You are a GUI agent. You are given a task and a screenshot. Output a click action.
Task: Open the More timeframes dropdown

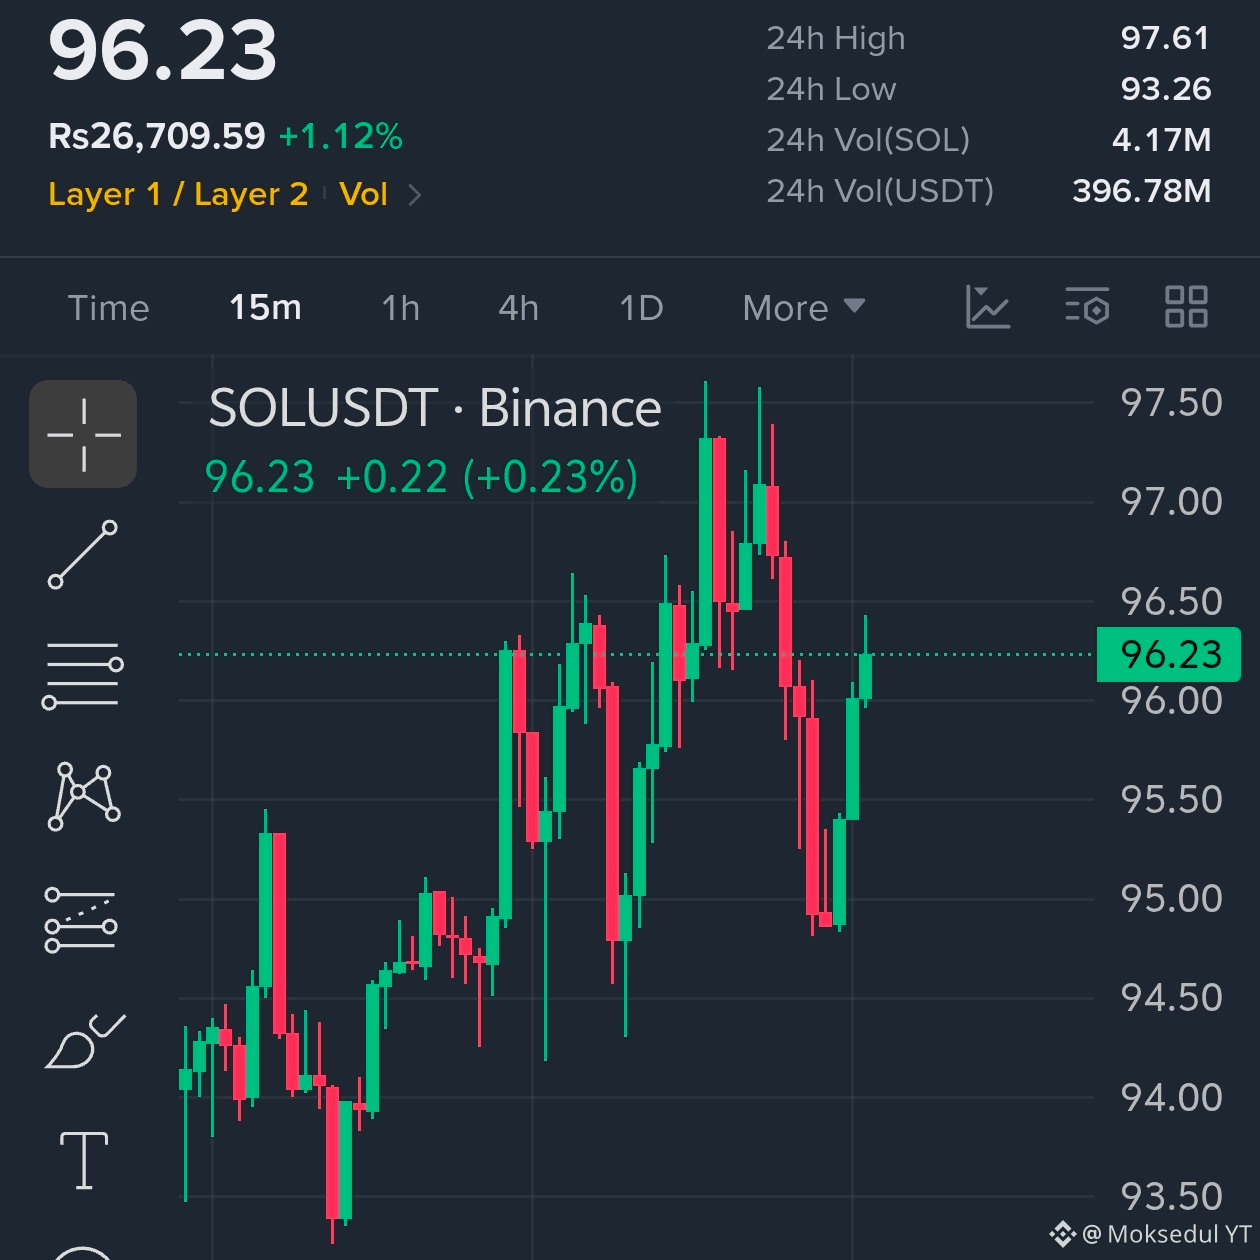click(x=803, y=308)
